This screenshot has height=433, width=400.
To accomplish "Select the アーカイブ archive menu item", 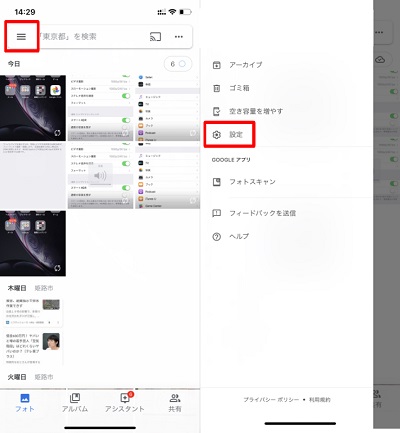I will click(237, 65).
